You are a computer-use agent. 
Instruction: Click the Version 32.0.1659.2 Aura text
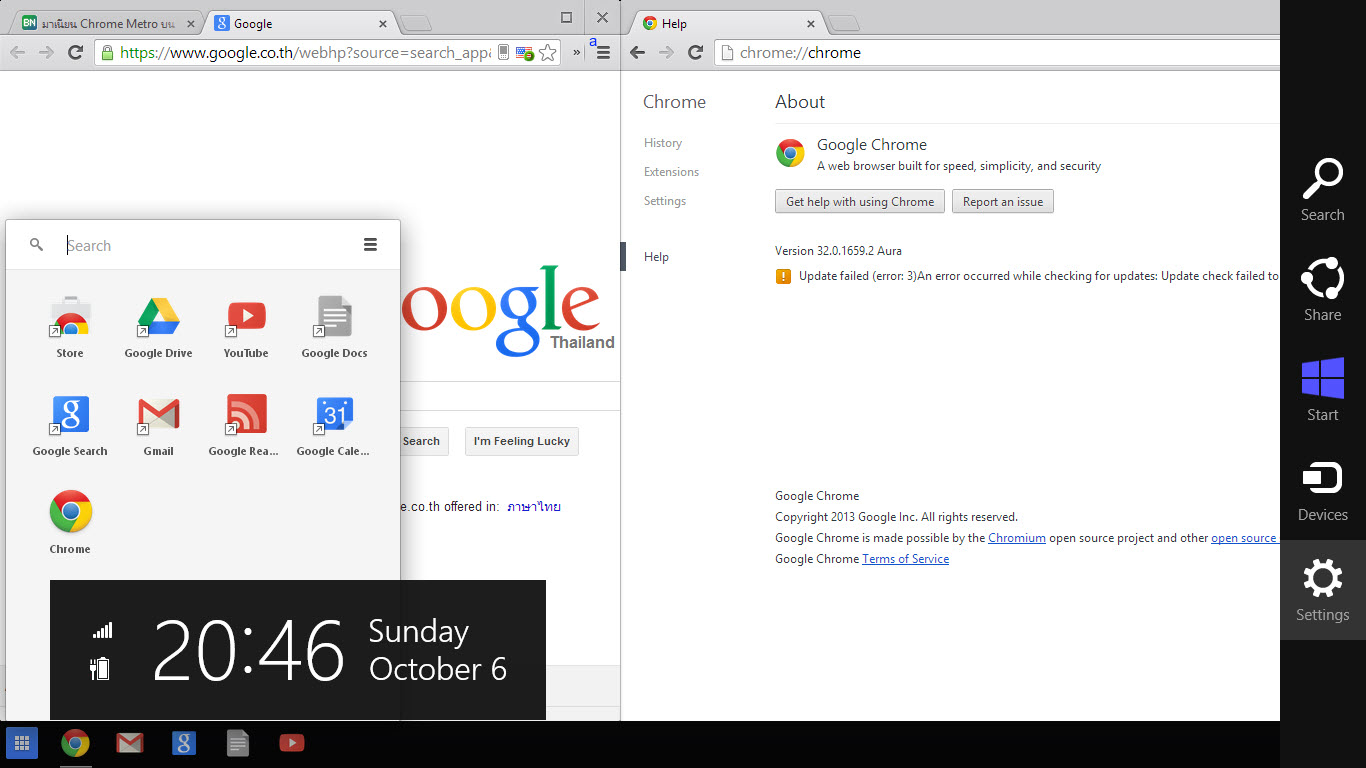pos(838,251)
